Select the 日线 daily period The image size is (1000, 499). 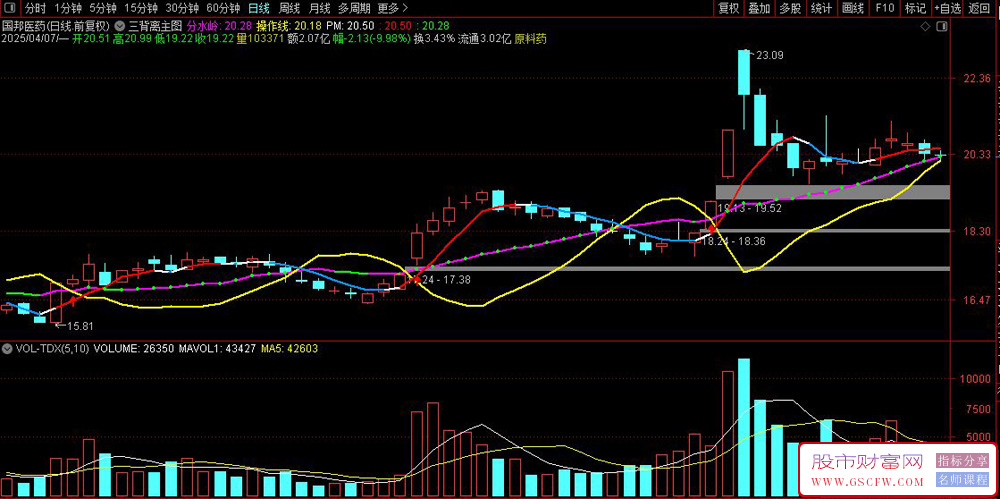point(259,8)
